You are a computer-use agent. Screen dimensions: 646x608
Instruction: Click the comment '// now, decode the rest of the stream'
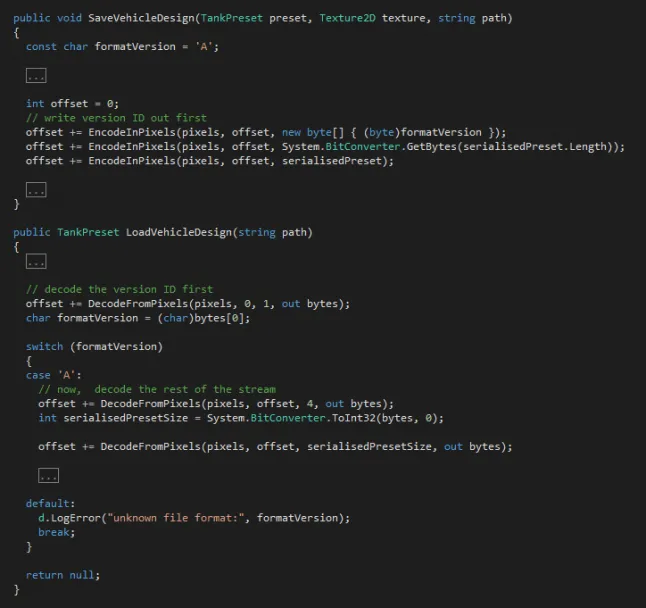(157, 389)
